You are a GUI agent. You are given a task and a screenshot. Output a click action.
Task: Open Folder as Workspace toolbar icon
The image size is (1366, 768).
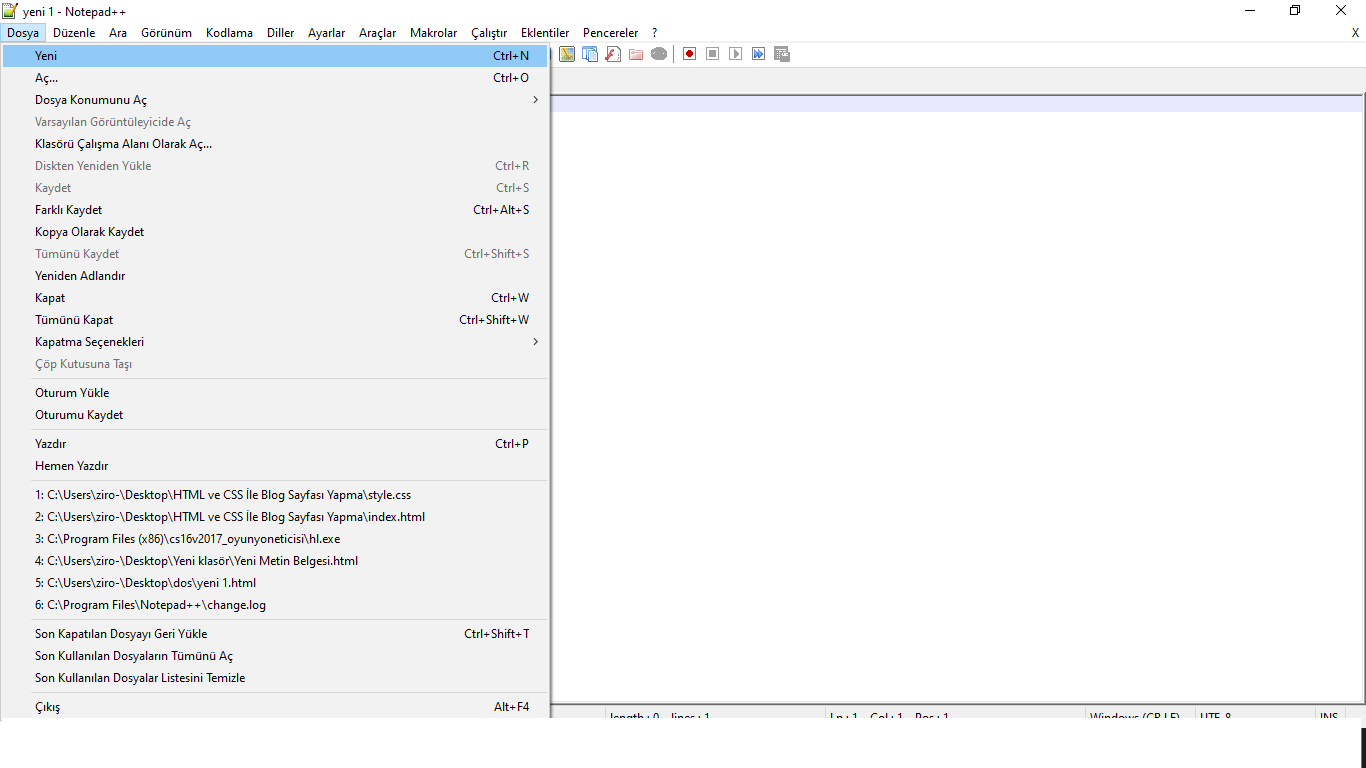coord(636,54)
